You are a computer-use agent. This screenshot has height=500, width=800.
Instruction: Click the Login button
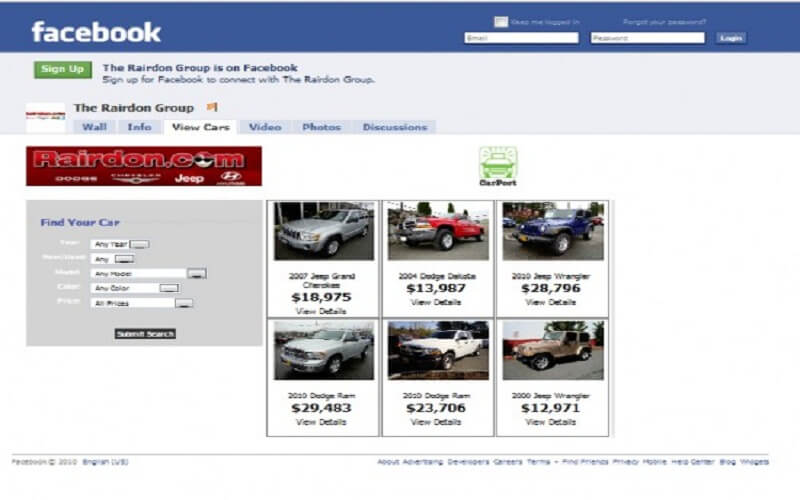731,38
